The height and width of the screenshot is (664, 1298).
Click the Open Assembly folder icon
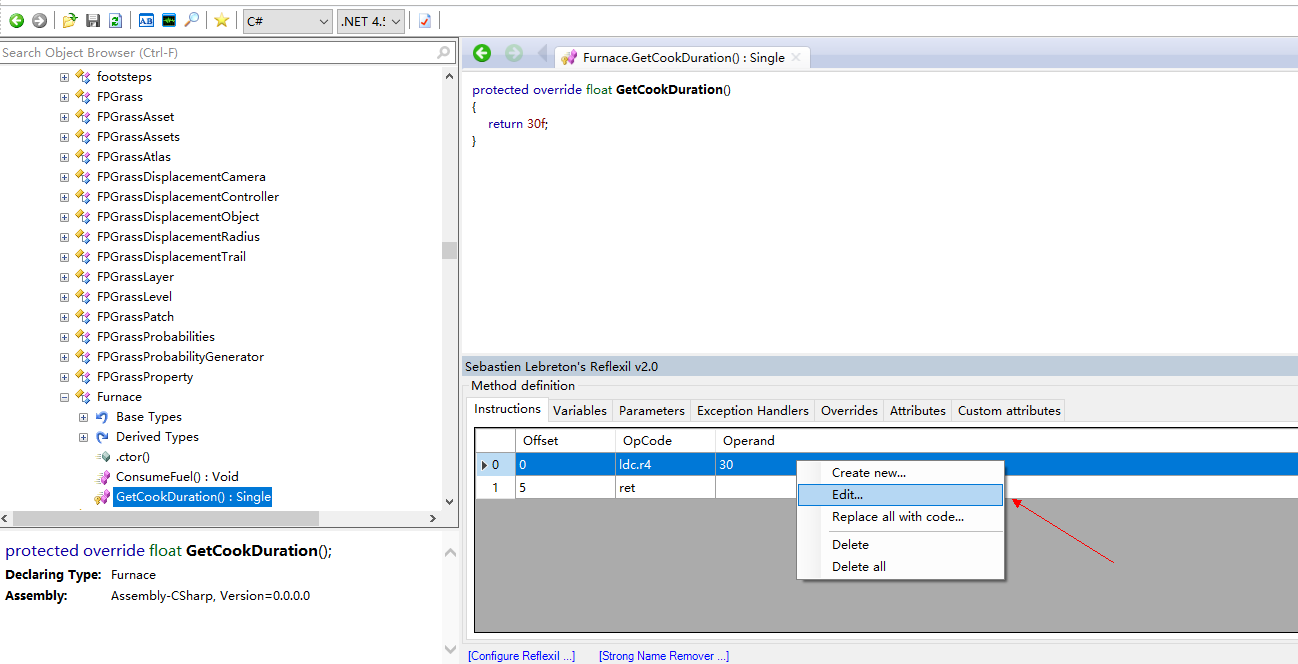69,20
